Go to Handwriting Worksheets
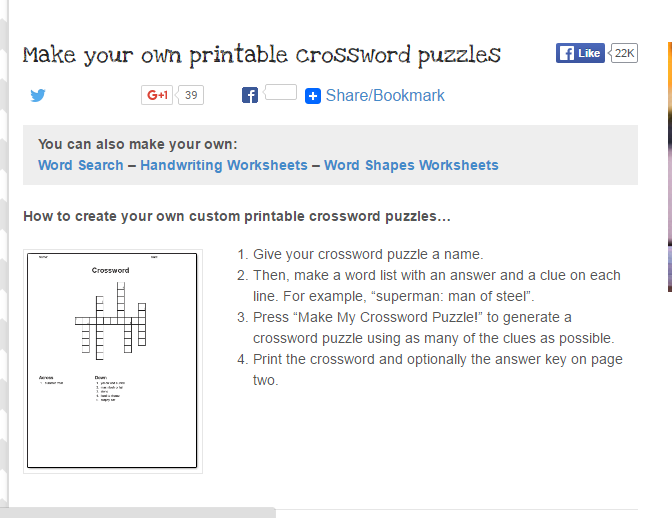672x518 pixels. (224, 165)
